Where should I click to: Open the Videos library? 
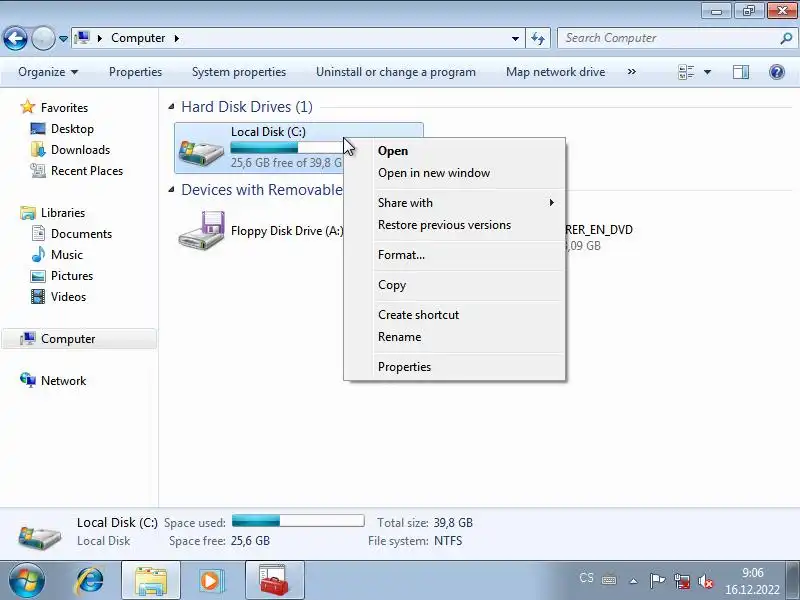click(x=68, y=296)
